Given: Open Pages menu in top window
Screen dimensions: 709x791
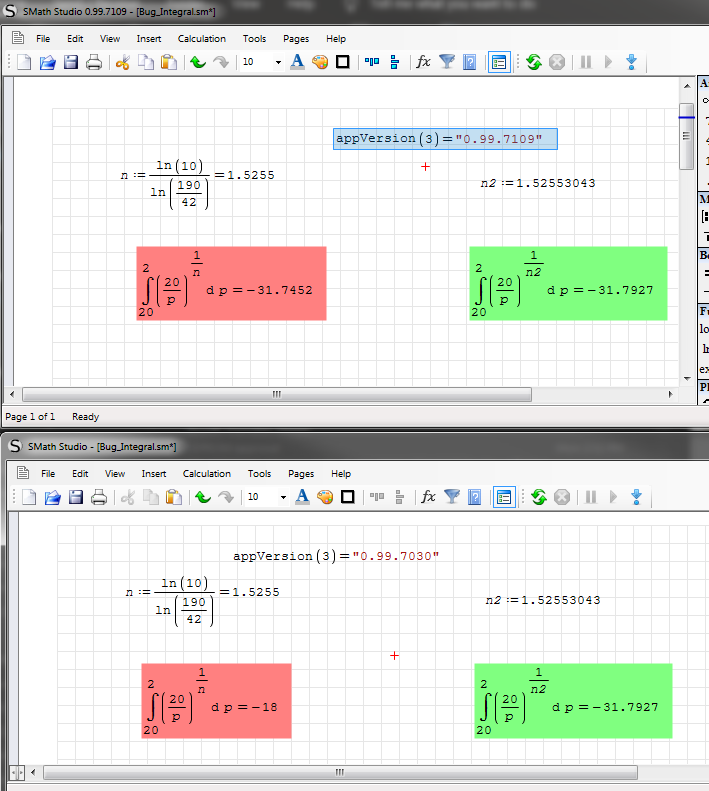Looking at the screenshot, I should click(296, 39).
